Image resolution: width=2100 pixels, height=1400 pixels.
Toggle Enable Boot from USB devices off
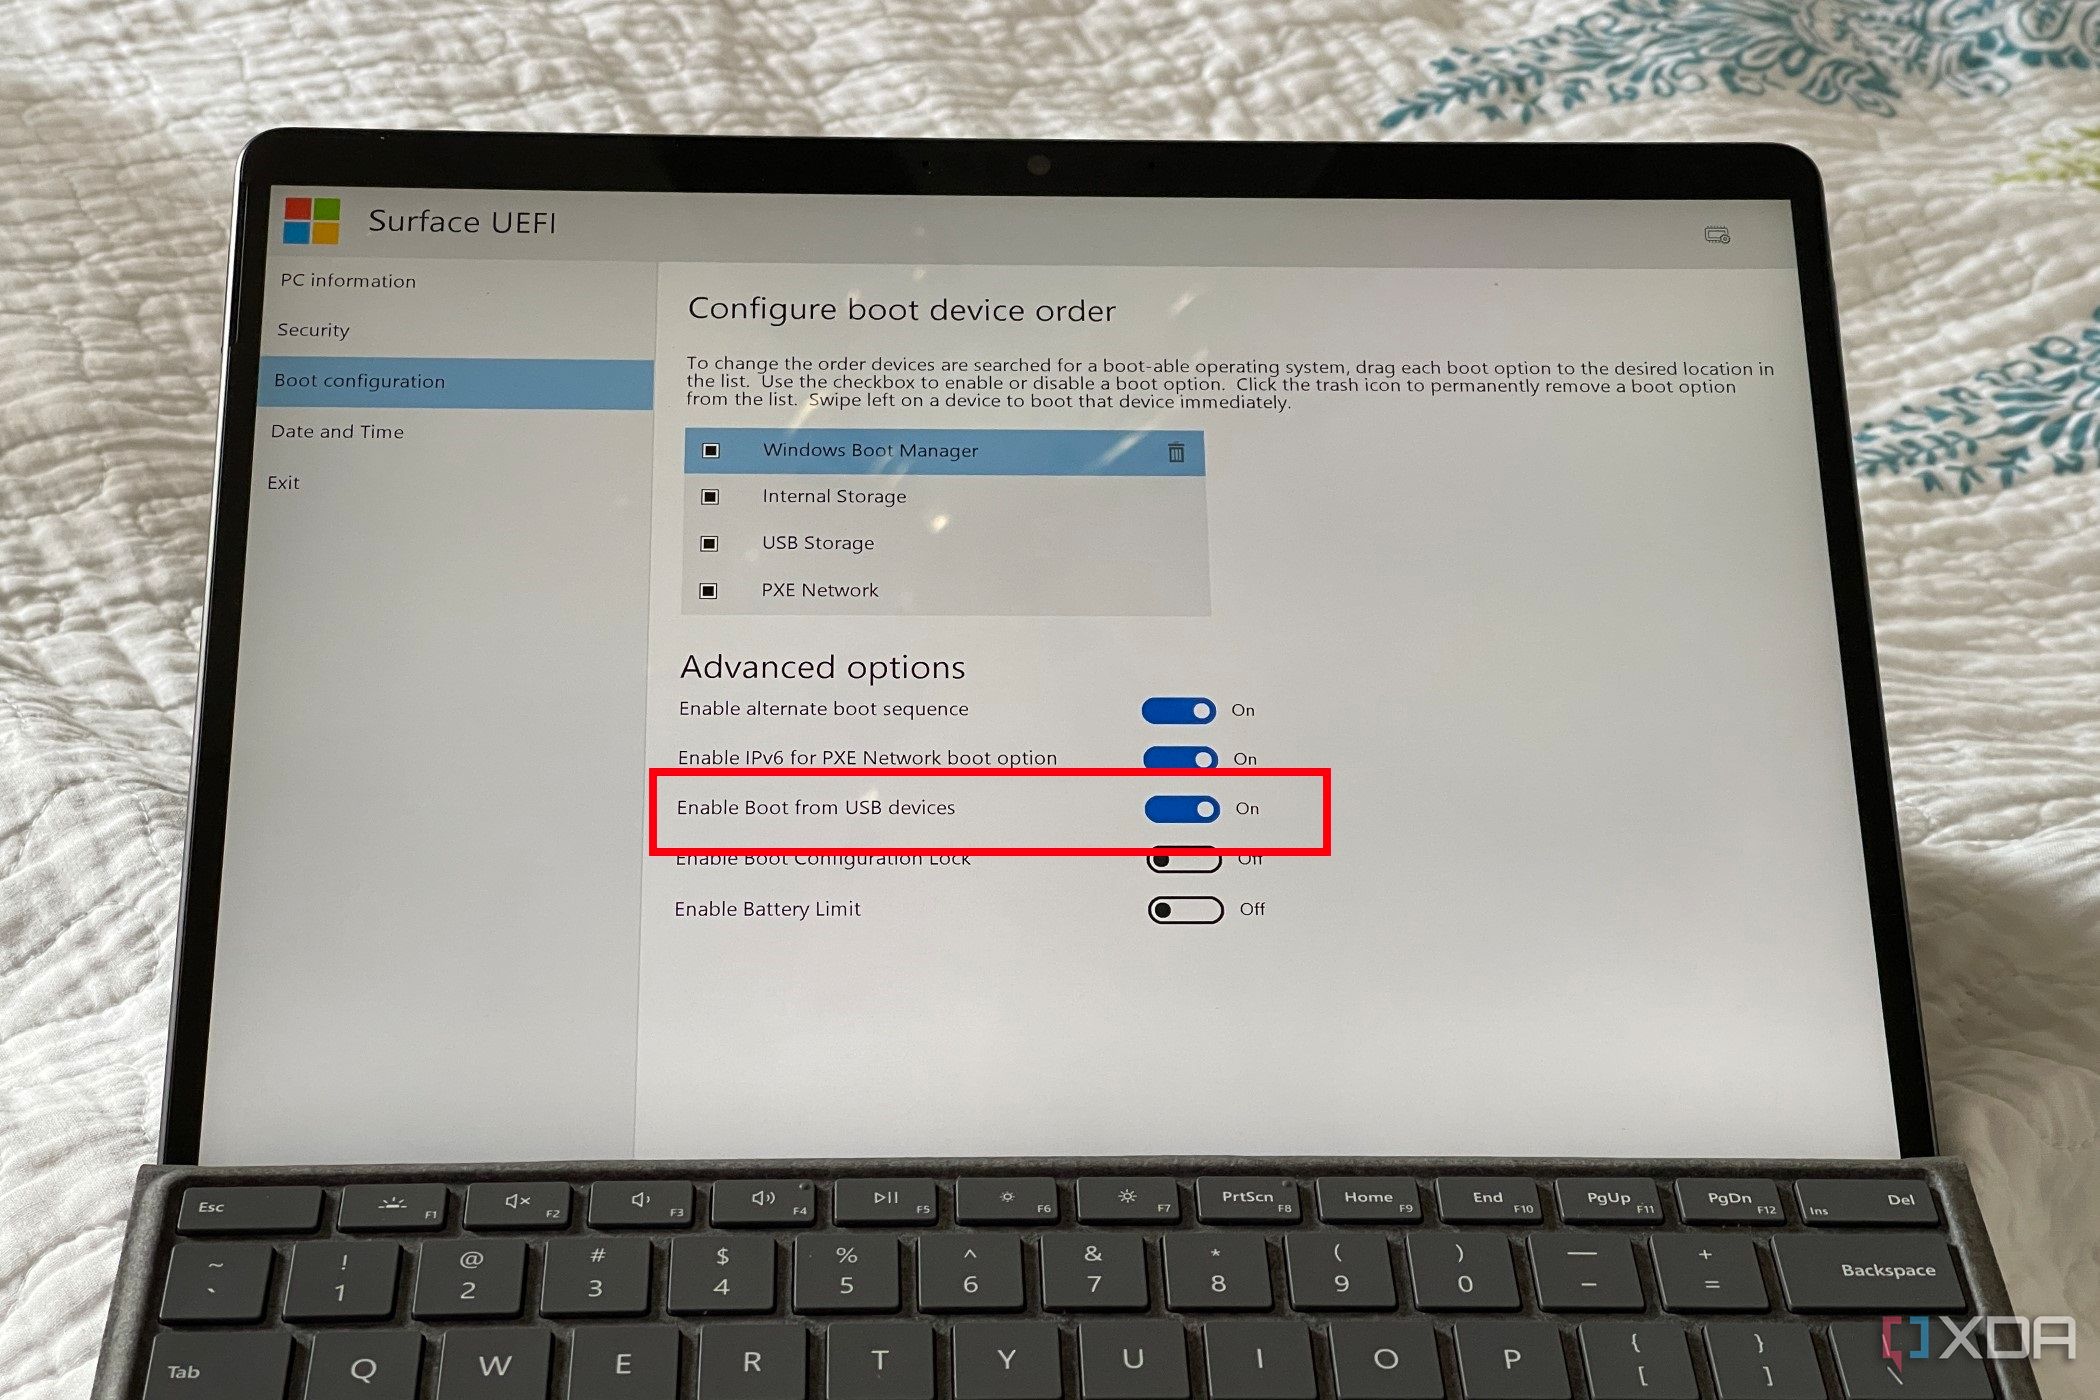[1183, 806]
